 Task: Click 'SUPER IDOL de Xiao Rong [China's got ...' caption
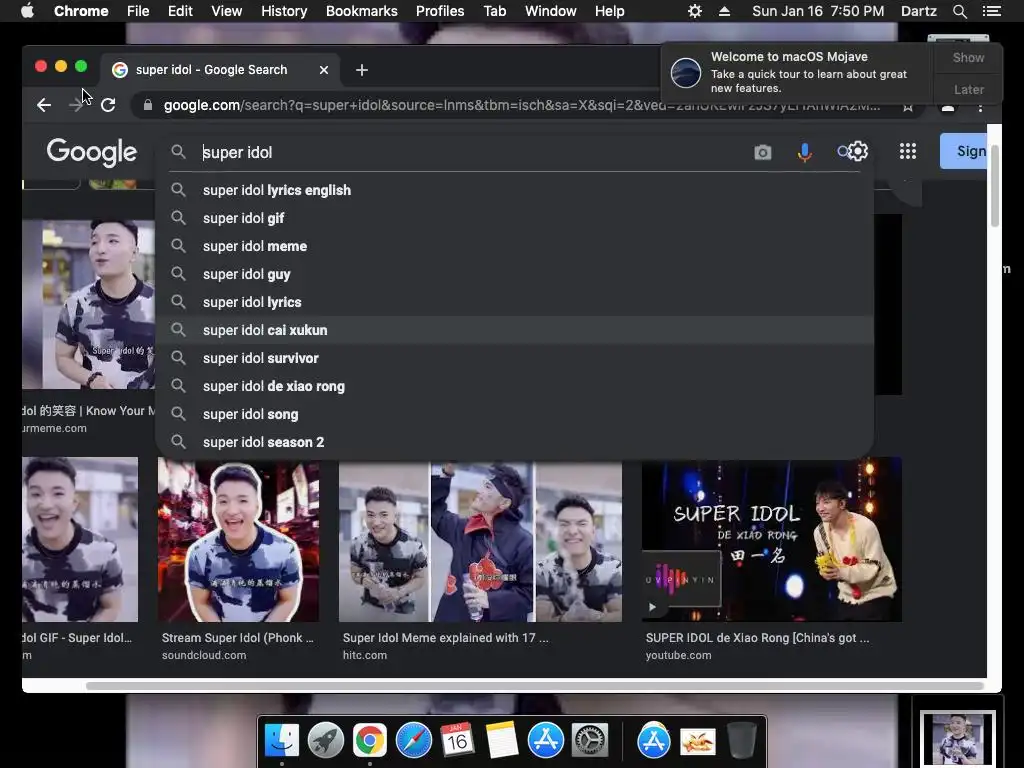point(758,638)
